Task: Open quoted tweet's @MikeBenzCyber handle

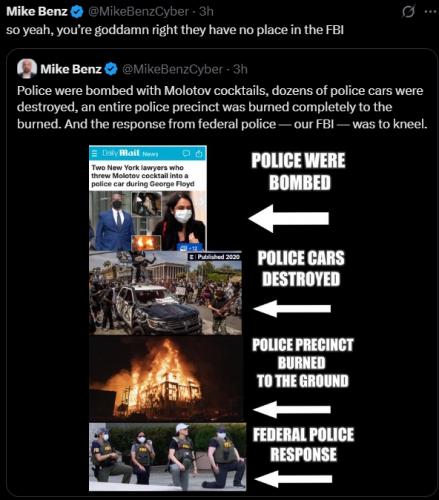Action: (172, 69)
